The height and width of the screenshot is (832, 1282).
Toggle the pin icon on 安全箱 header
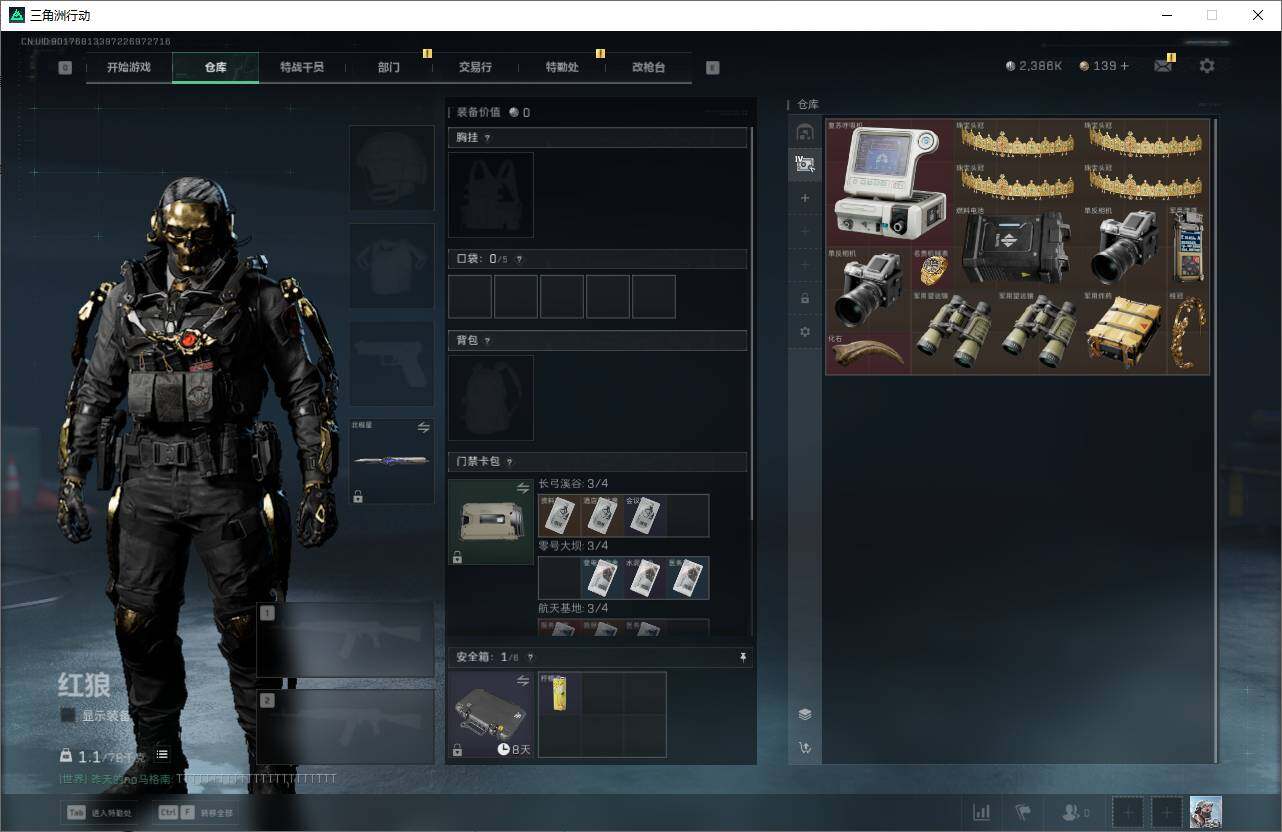coord(743,657)
